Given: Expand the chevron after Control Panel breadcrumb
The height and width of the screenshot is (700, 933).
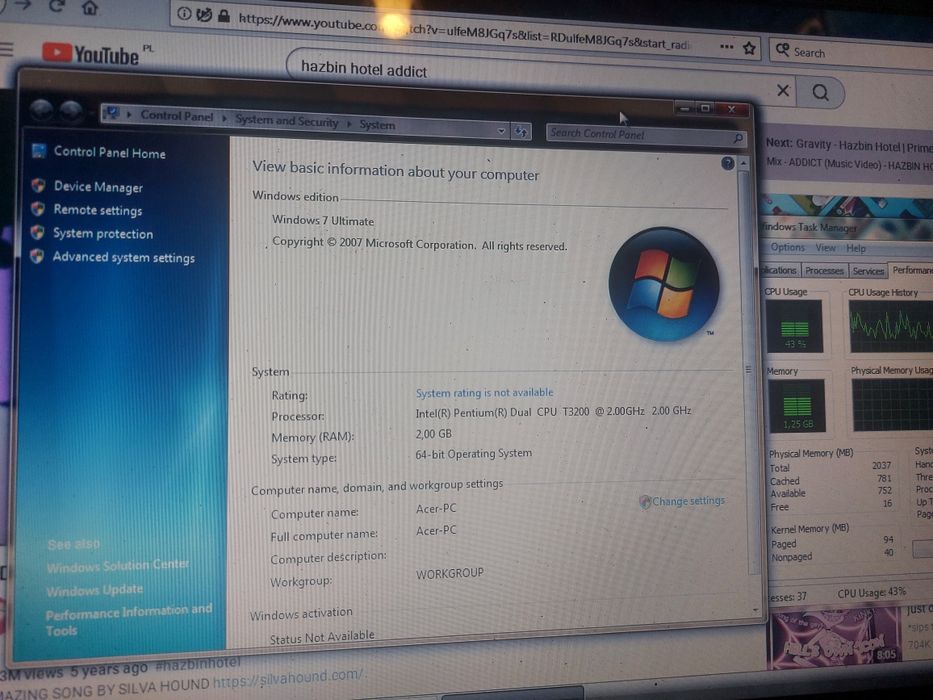Looking at the screenshot, I should 224,118.
